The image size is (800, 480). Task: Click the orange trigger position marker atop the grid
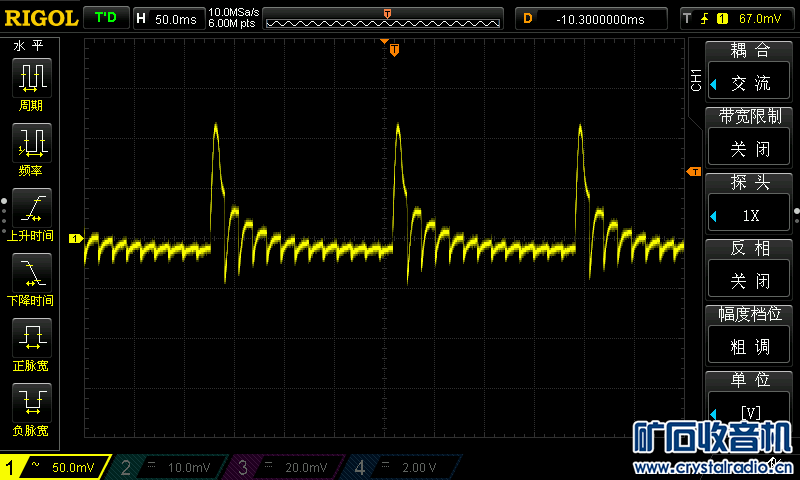394,50
